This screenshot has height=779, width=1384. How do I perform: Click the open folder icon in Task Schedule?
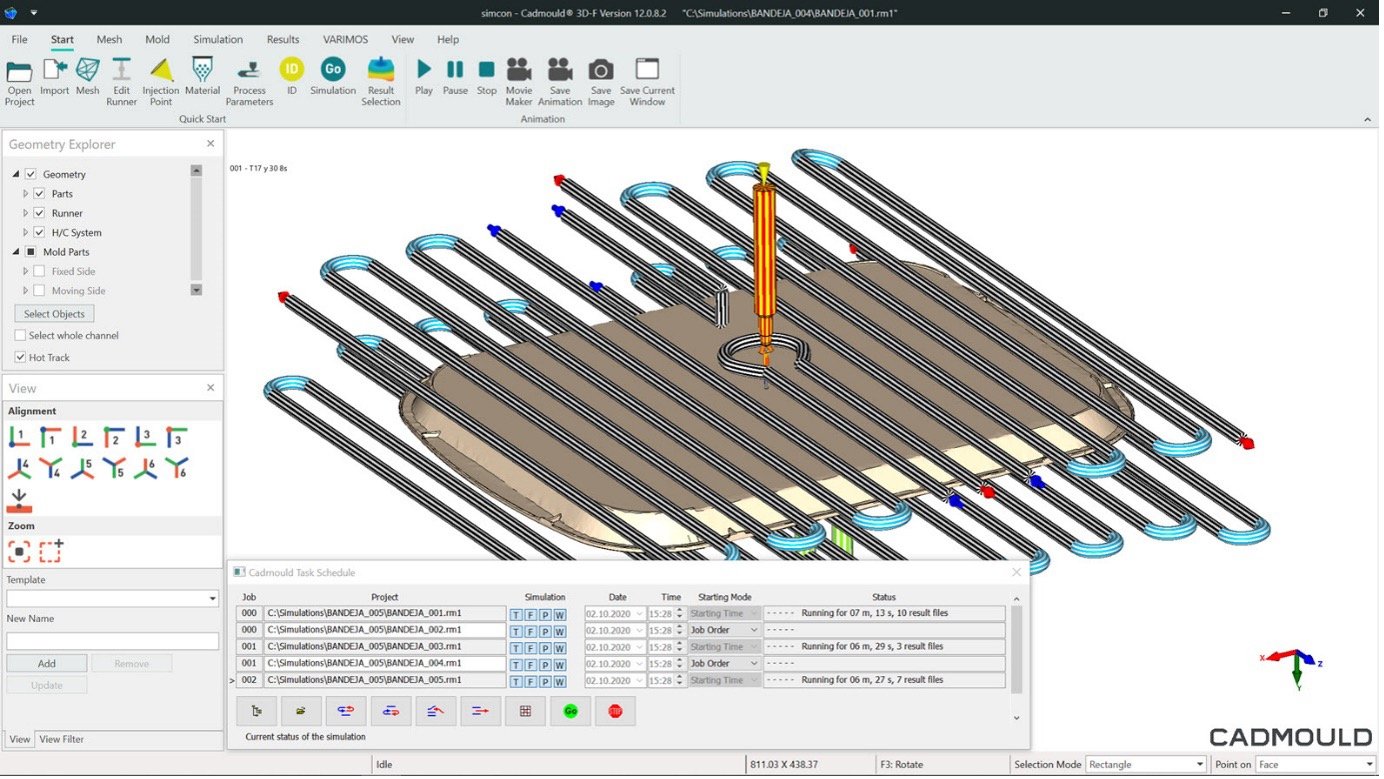click(301, 712)
